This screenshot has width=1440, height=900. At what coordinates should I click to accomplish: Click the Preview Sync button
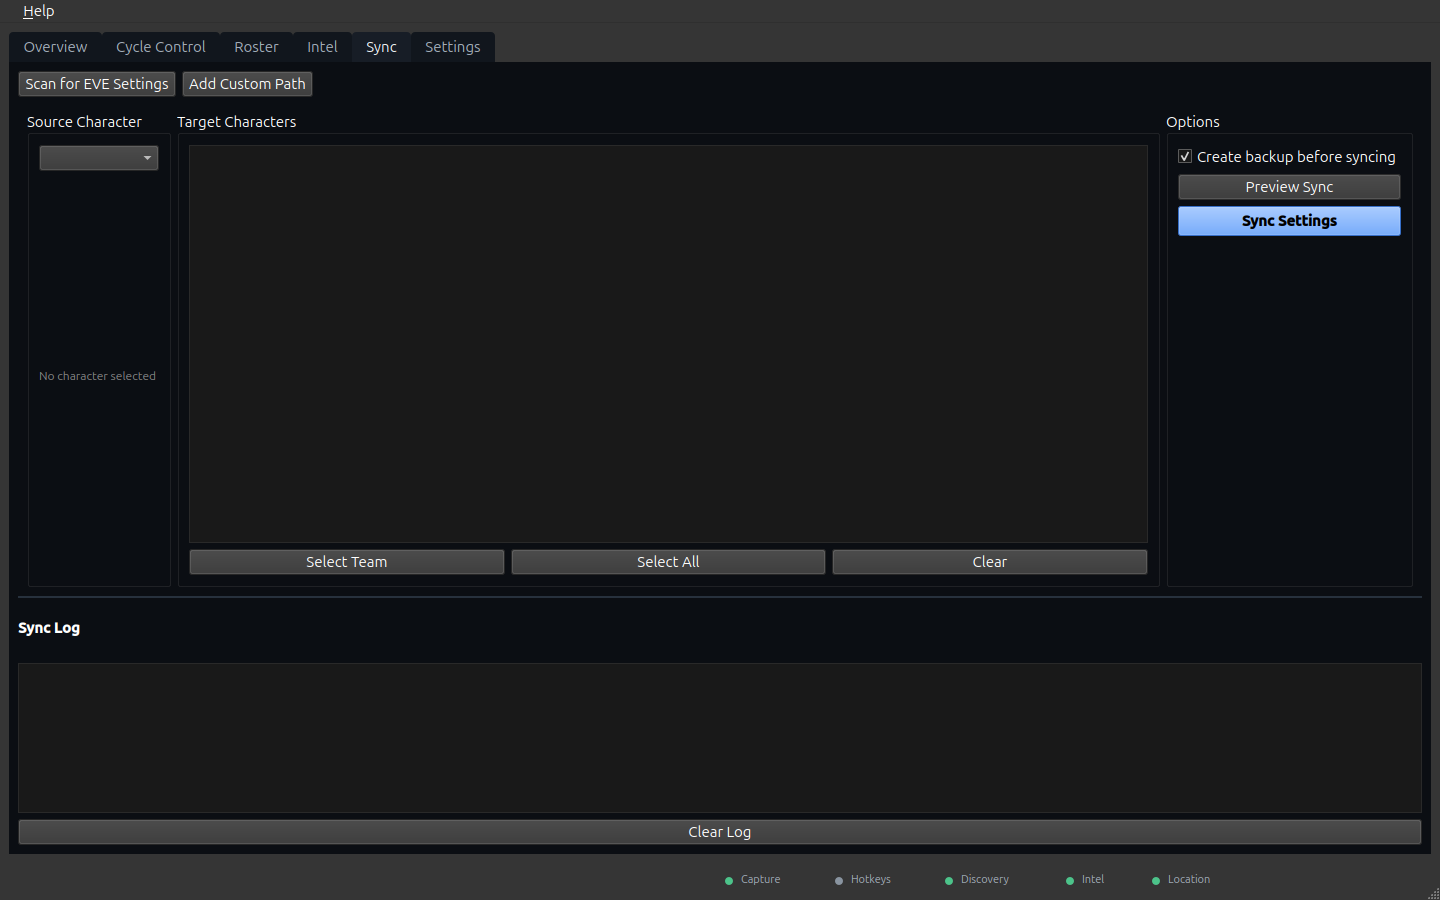(x=1289, y=187)
